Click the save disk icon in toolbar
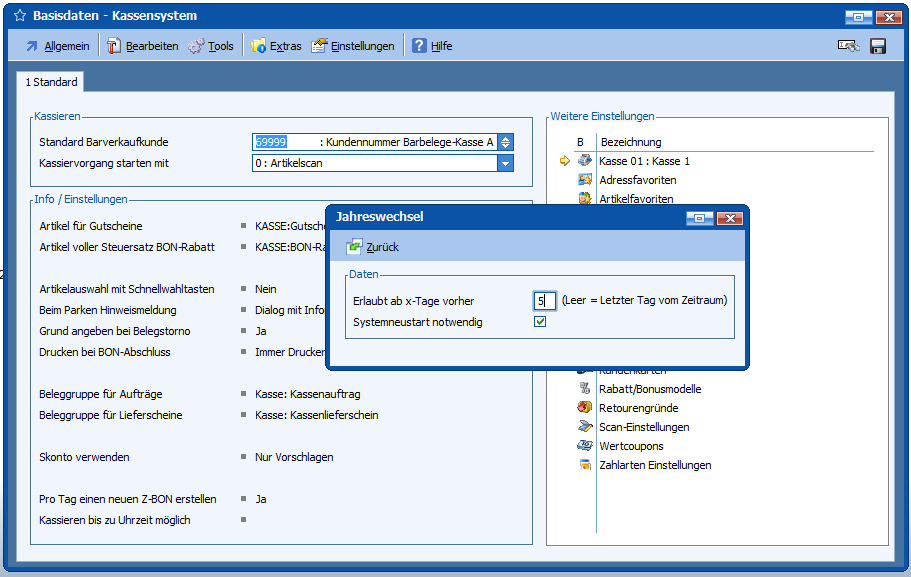 (x=878, y=46)
